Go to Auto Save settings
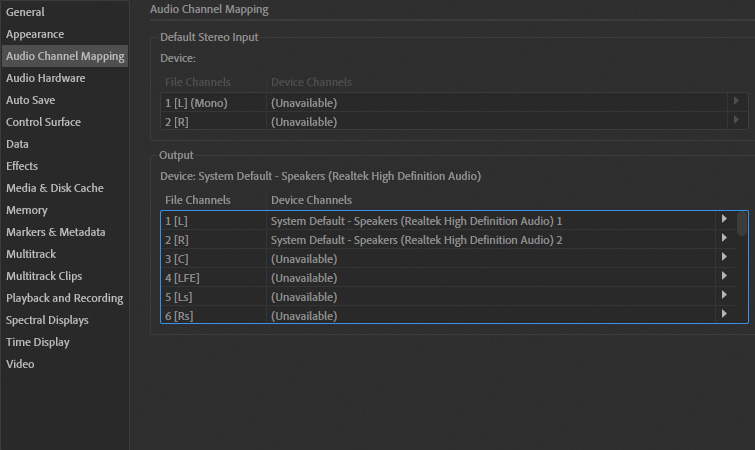Image resolution: width=755 pixels, height=450 pixels. pyautogui.click(x=30, y=100)
